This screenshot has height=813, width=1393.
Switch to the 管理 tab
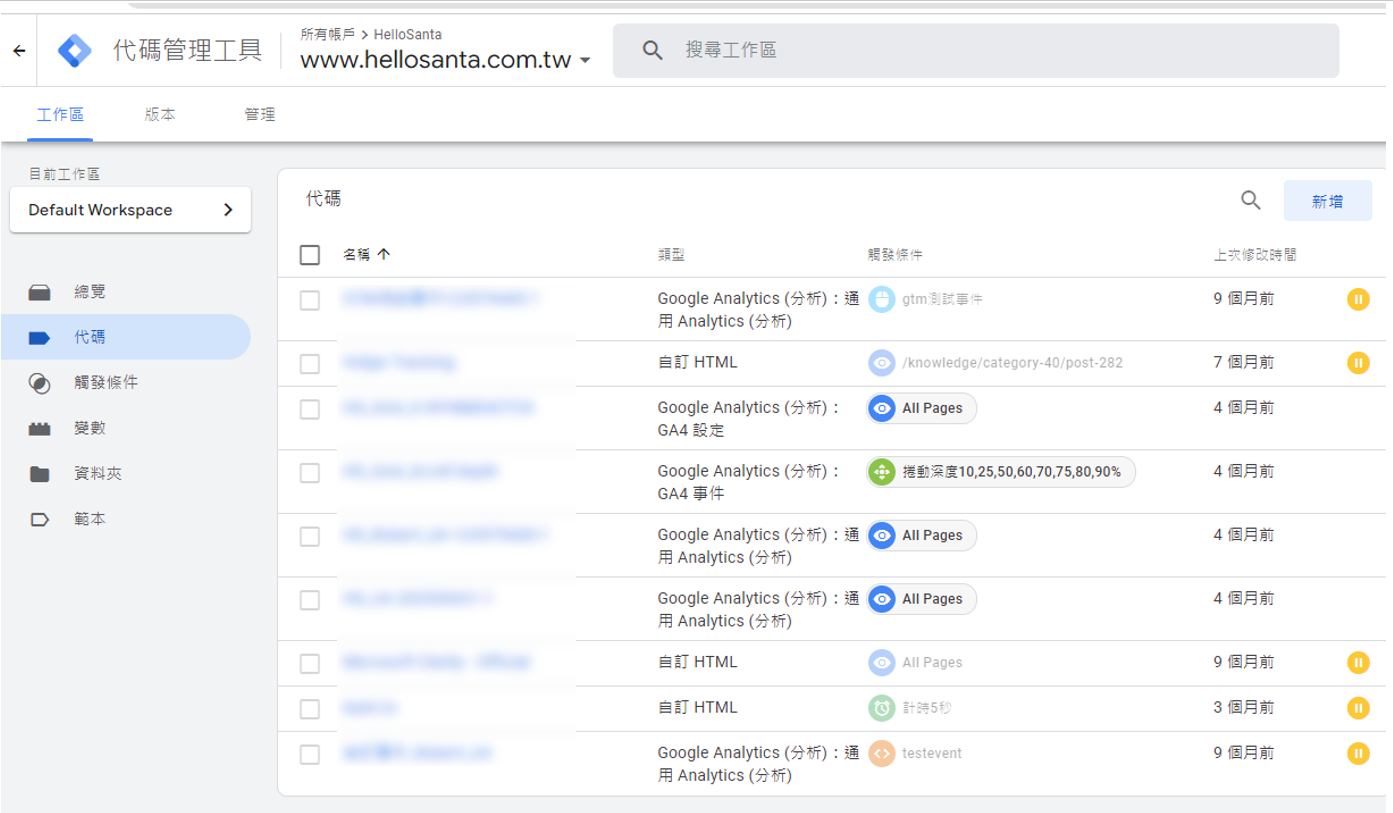[x=260, y=115]
